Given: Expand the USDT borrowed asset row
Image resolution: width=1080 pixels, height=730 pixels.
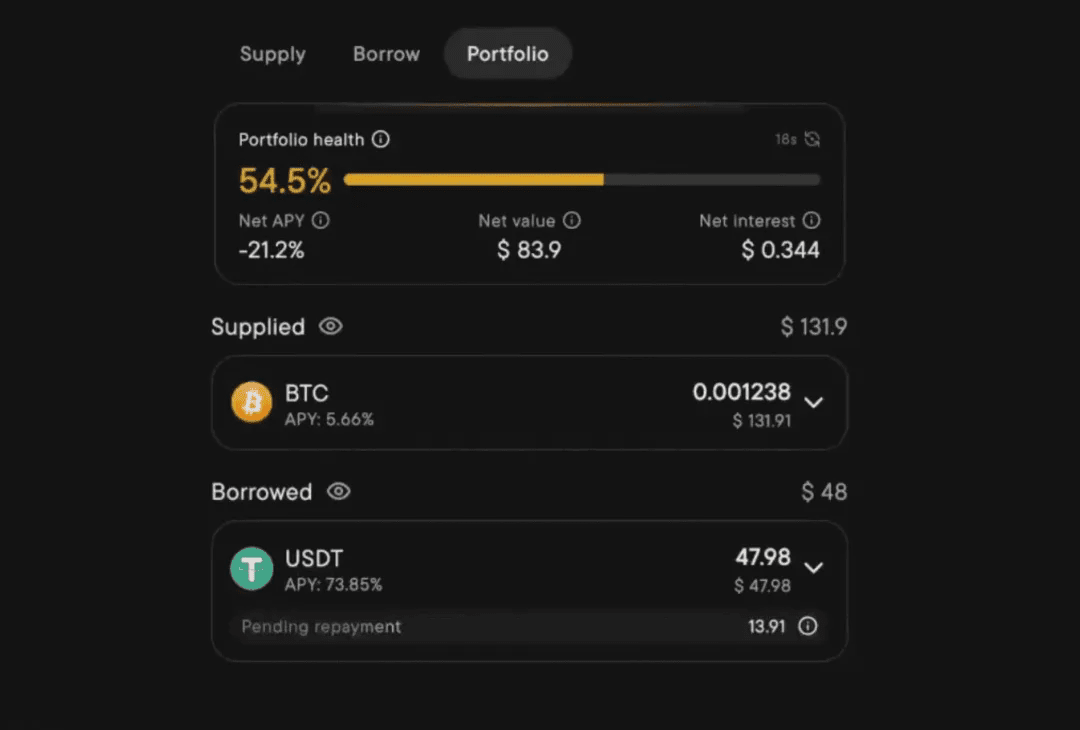Looking at the screenshot, I should click(x=814, y=568).
